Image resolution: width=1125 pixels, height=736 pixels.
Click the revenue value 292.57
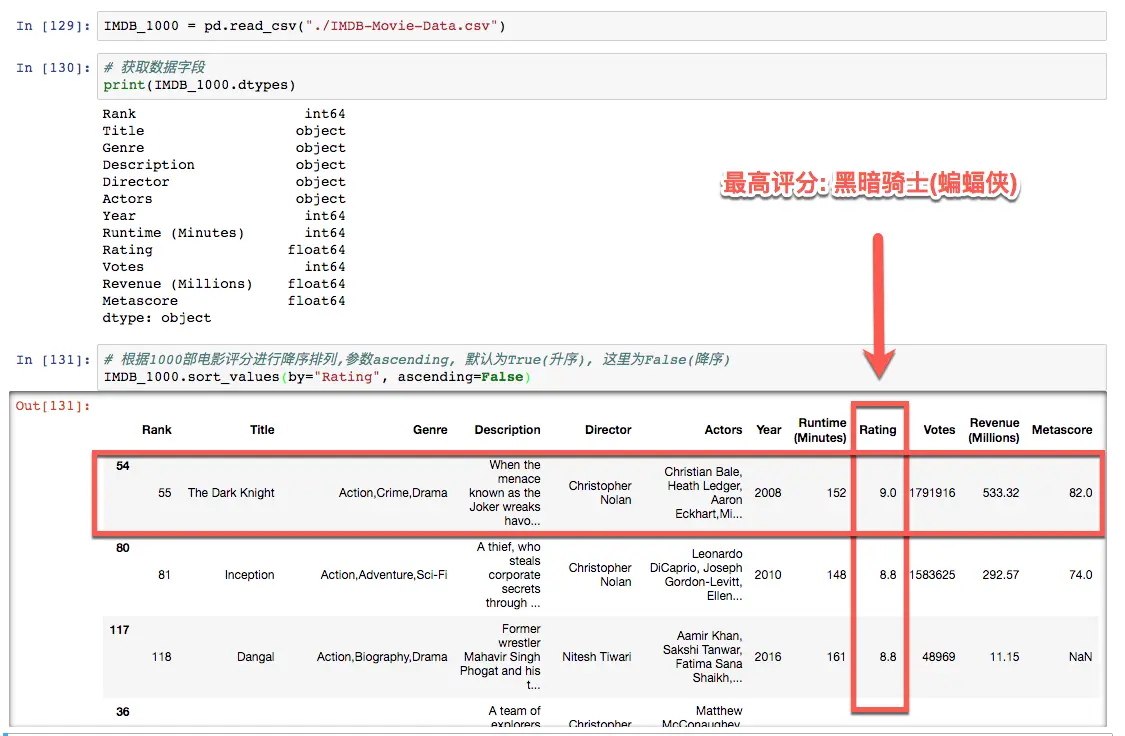tap(1001, 575)
